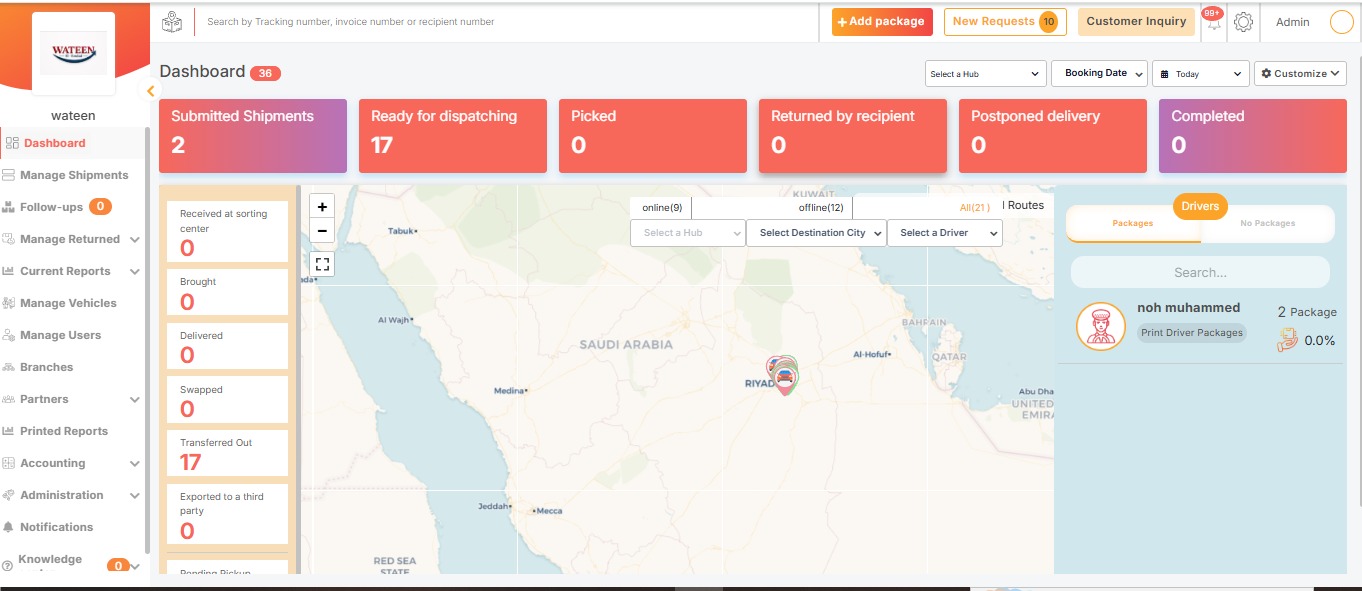Click the package scan icon beside the search bar

[172, 21]
